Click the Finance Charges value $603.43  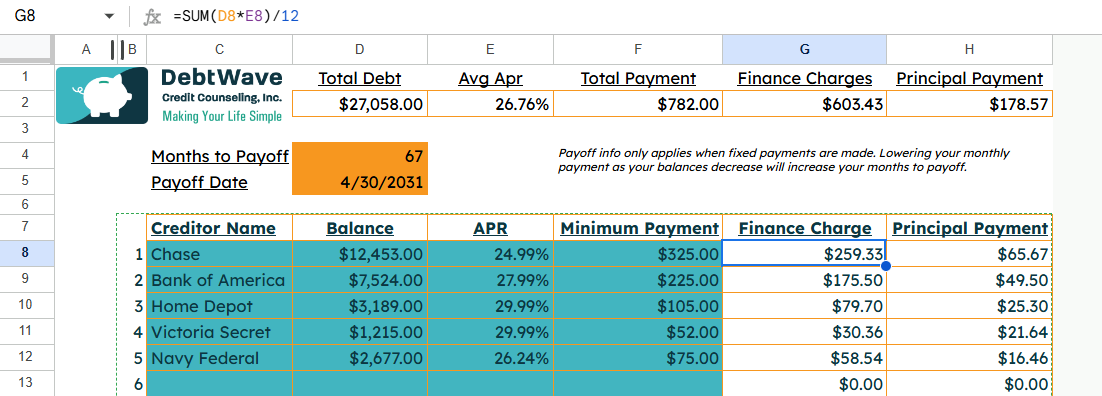(804, 104)
